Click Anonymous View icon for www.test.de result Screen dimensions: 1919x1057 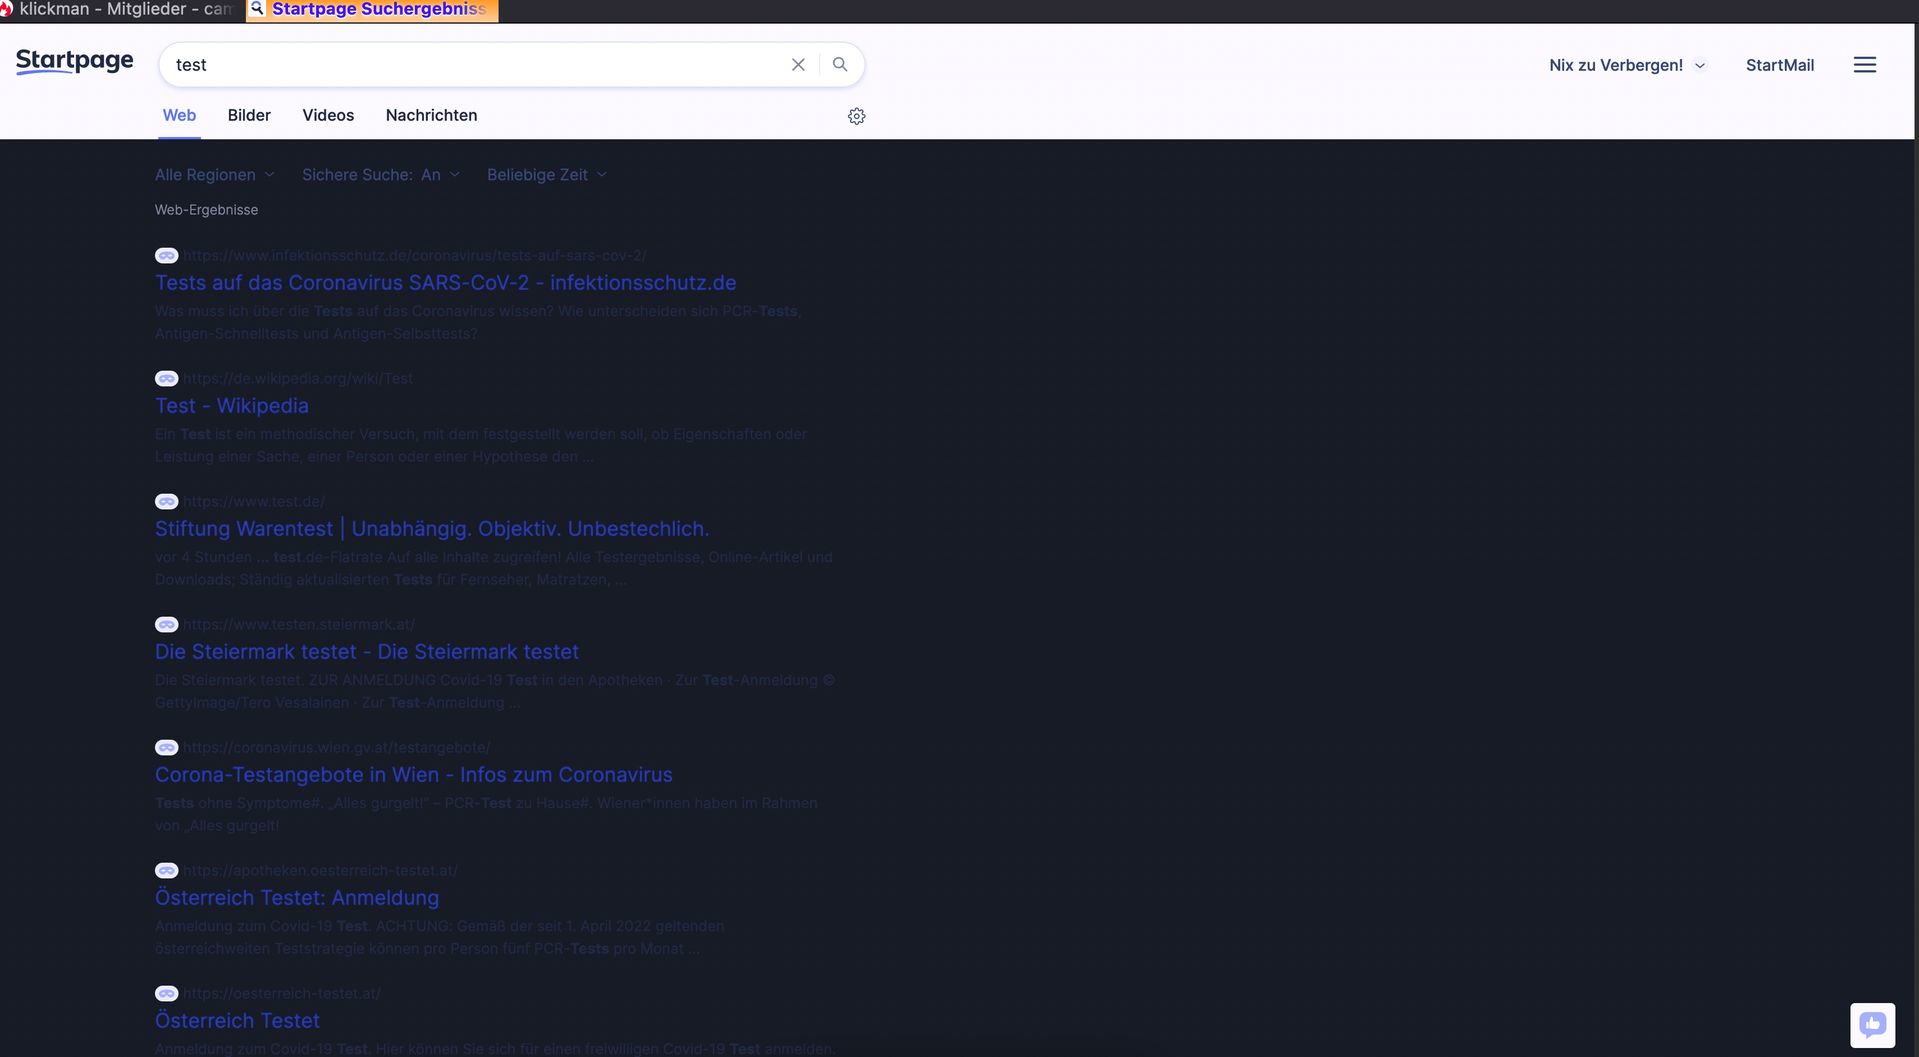coord(167,502)
